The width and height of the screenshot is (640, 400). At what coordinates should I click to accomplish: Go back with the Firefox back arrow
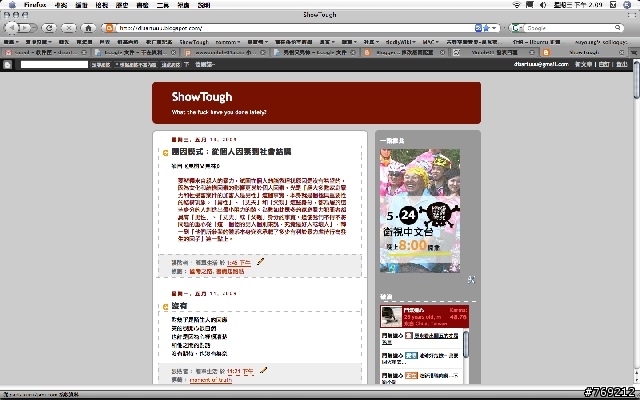(11, 28)
